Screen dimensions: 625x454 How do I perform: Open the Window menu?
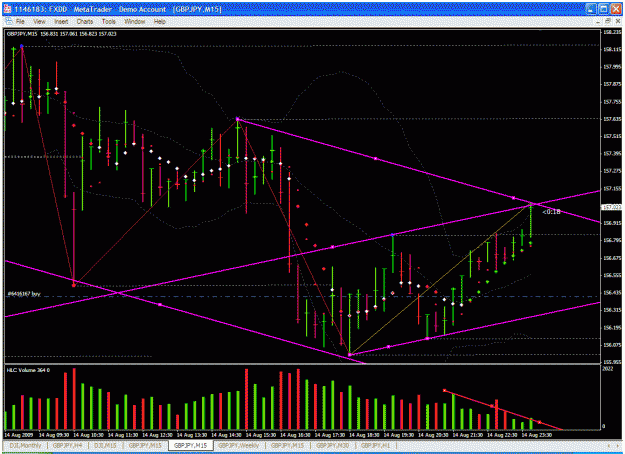pos(135,22)
